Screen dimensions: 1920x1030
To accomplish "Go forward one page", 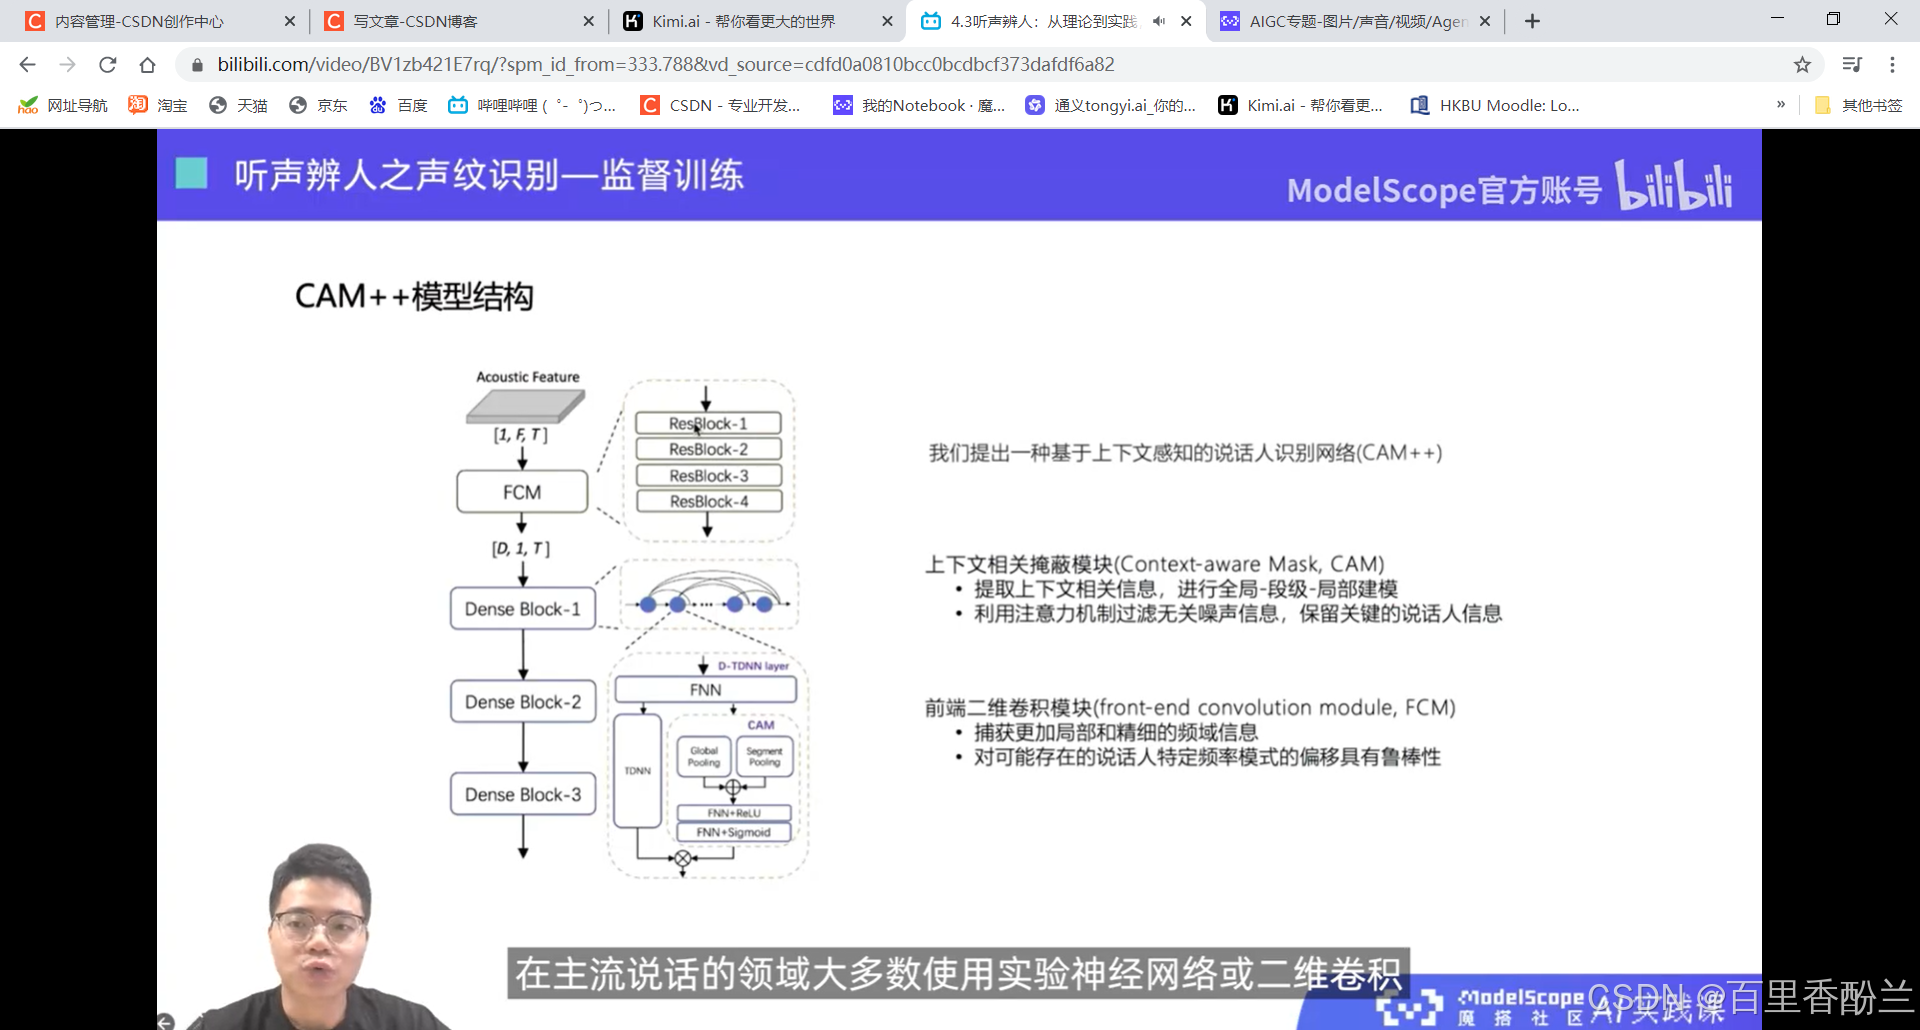I will coord(67,65).
